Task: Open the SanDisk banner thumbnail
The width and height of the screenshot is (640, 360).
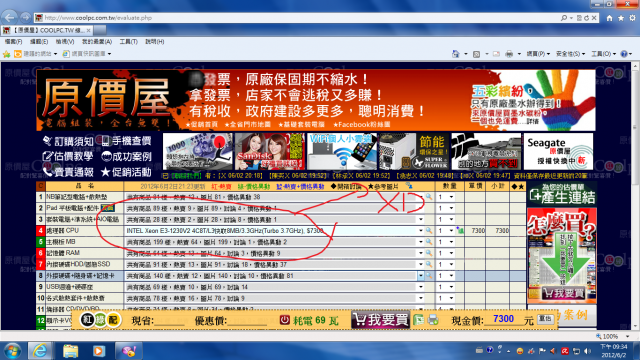Action: click(x=269, y=151)
